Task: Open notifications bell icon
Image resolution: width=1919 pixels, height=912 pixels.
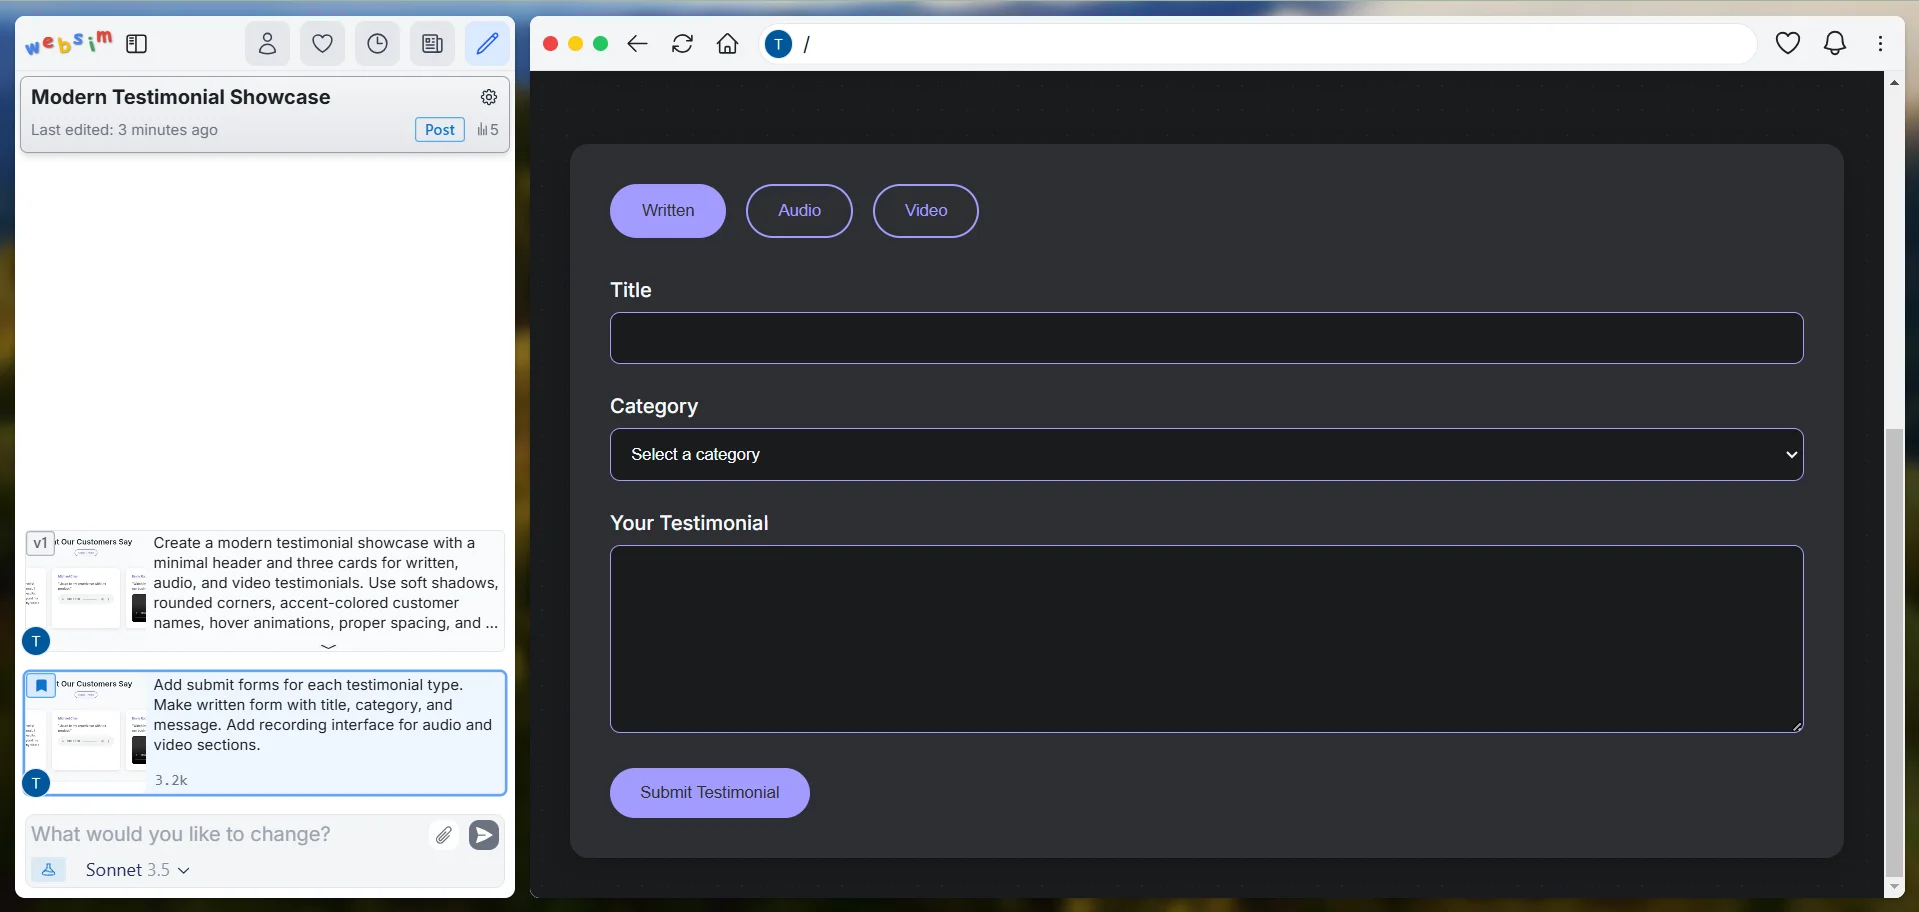Action: click(x=1835, y=43)
